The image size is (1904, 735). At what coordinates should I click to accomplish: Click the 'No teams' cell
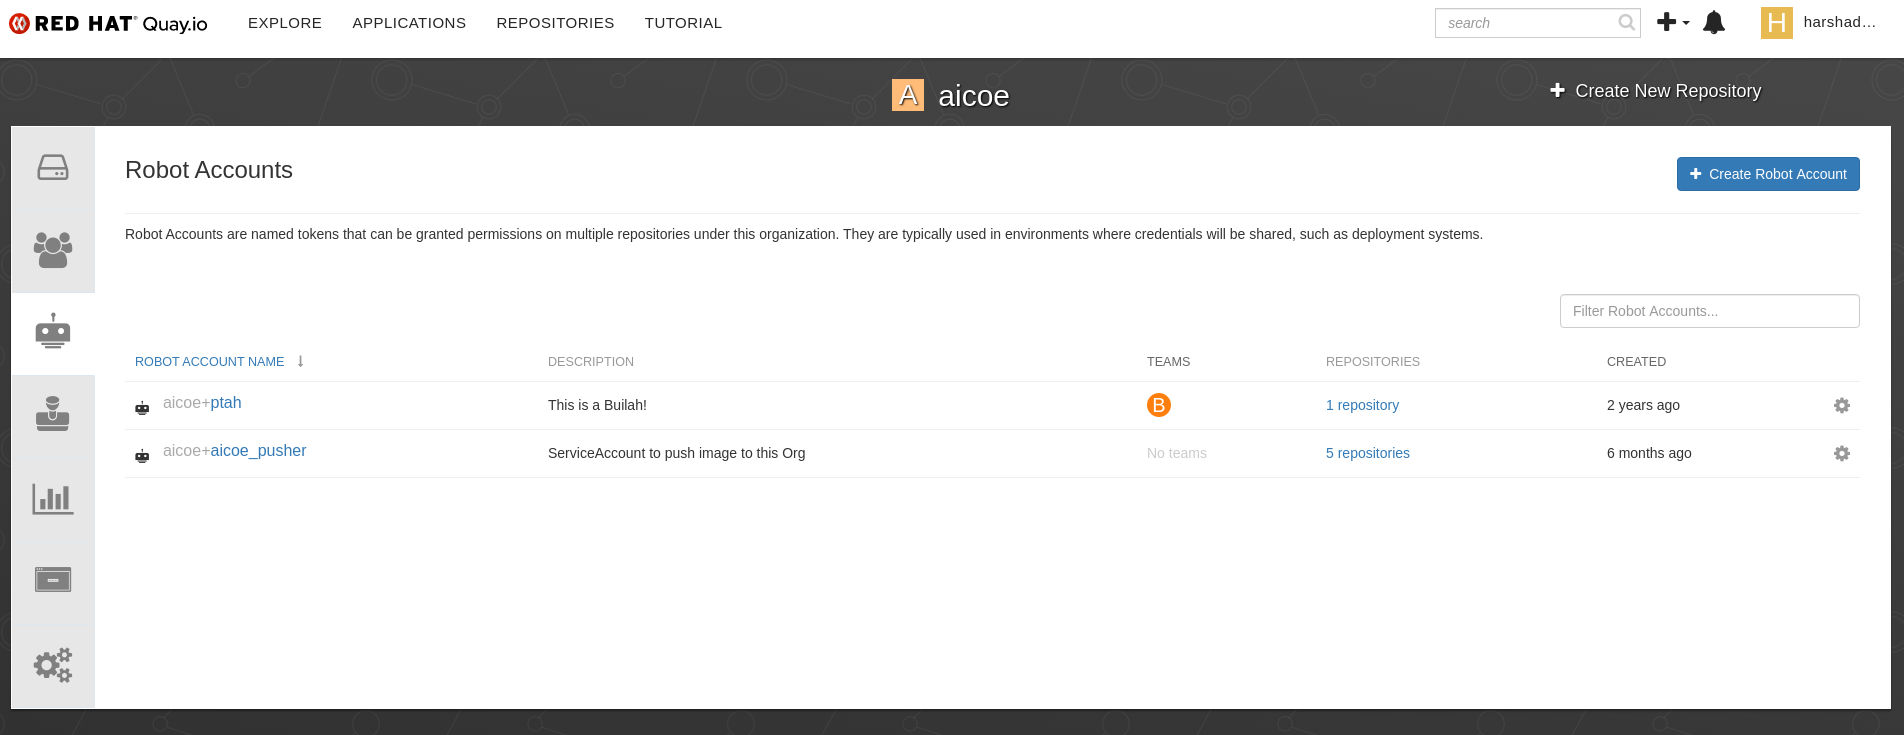pos(1177,453)
